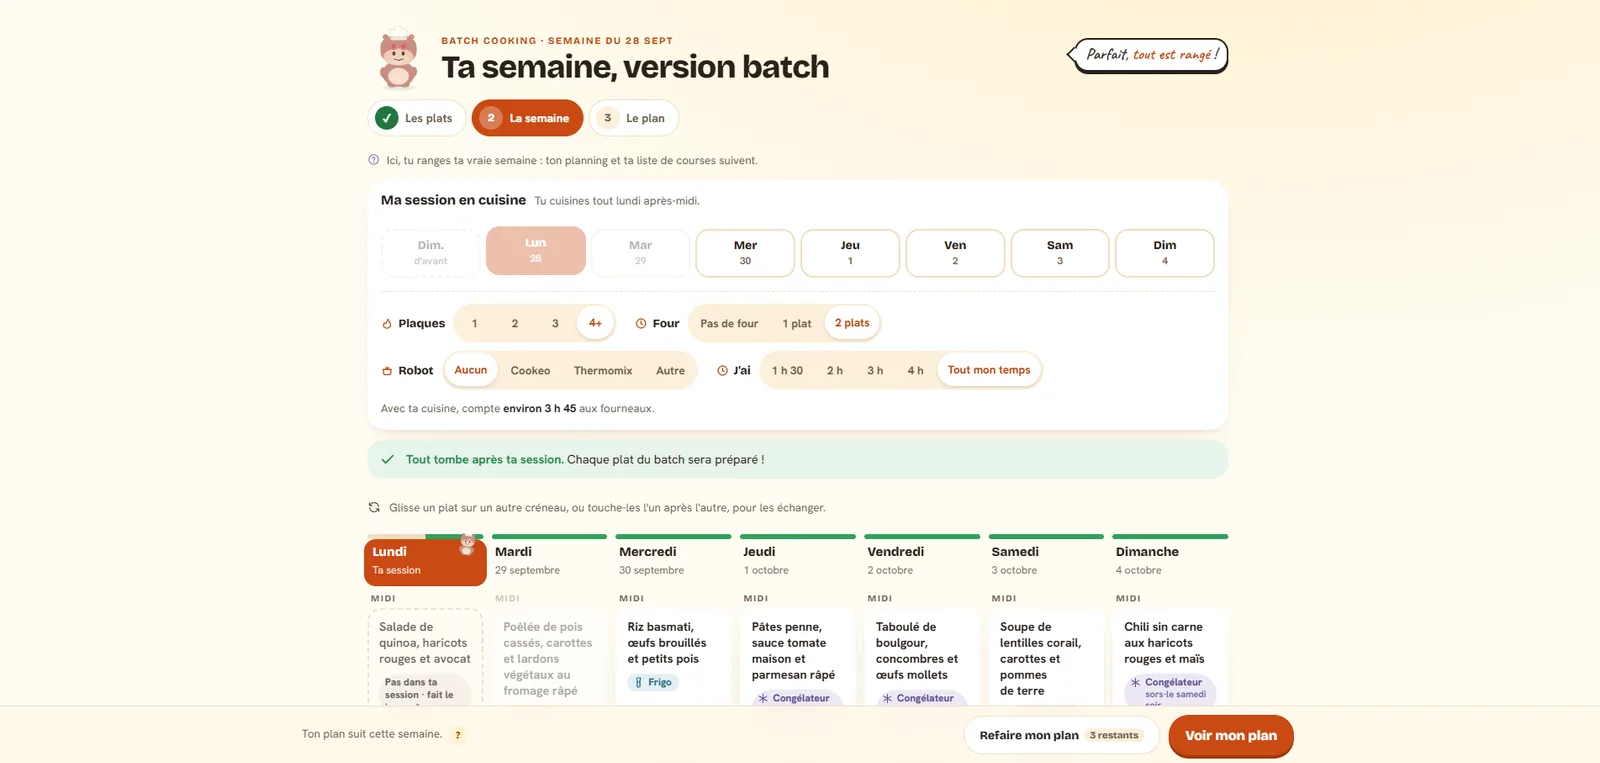Image resolution: width=1600 pixels, height=763 pixels.
Task: Select 'Tout mon temps' time option
Action: (989, 370)
